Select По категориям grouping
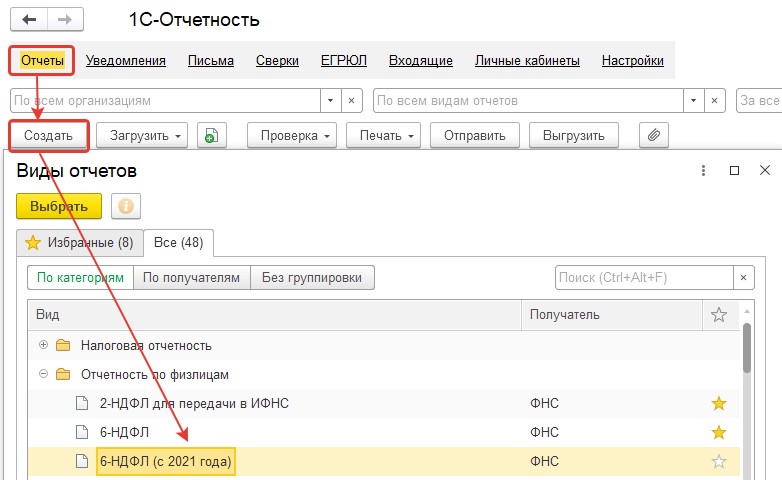Viewport: 782px width, 480px height. point(80,278)
